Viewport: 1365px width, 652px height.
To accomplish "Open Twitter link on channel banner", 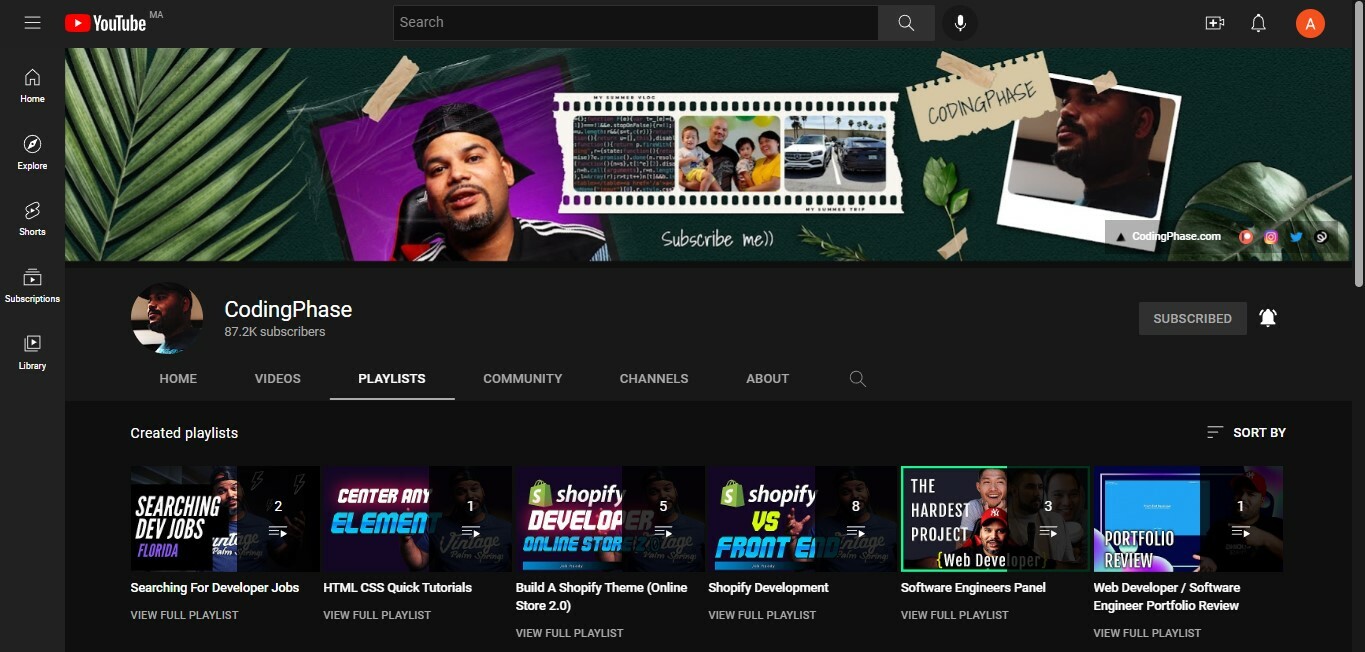I will point(1296,237).
